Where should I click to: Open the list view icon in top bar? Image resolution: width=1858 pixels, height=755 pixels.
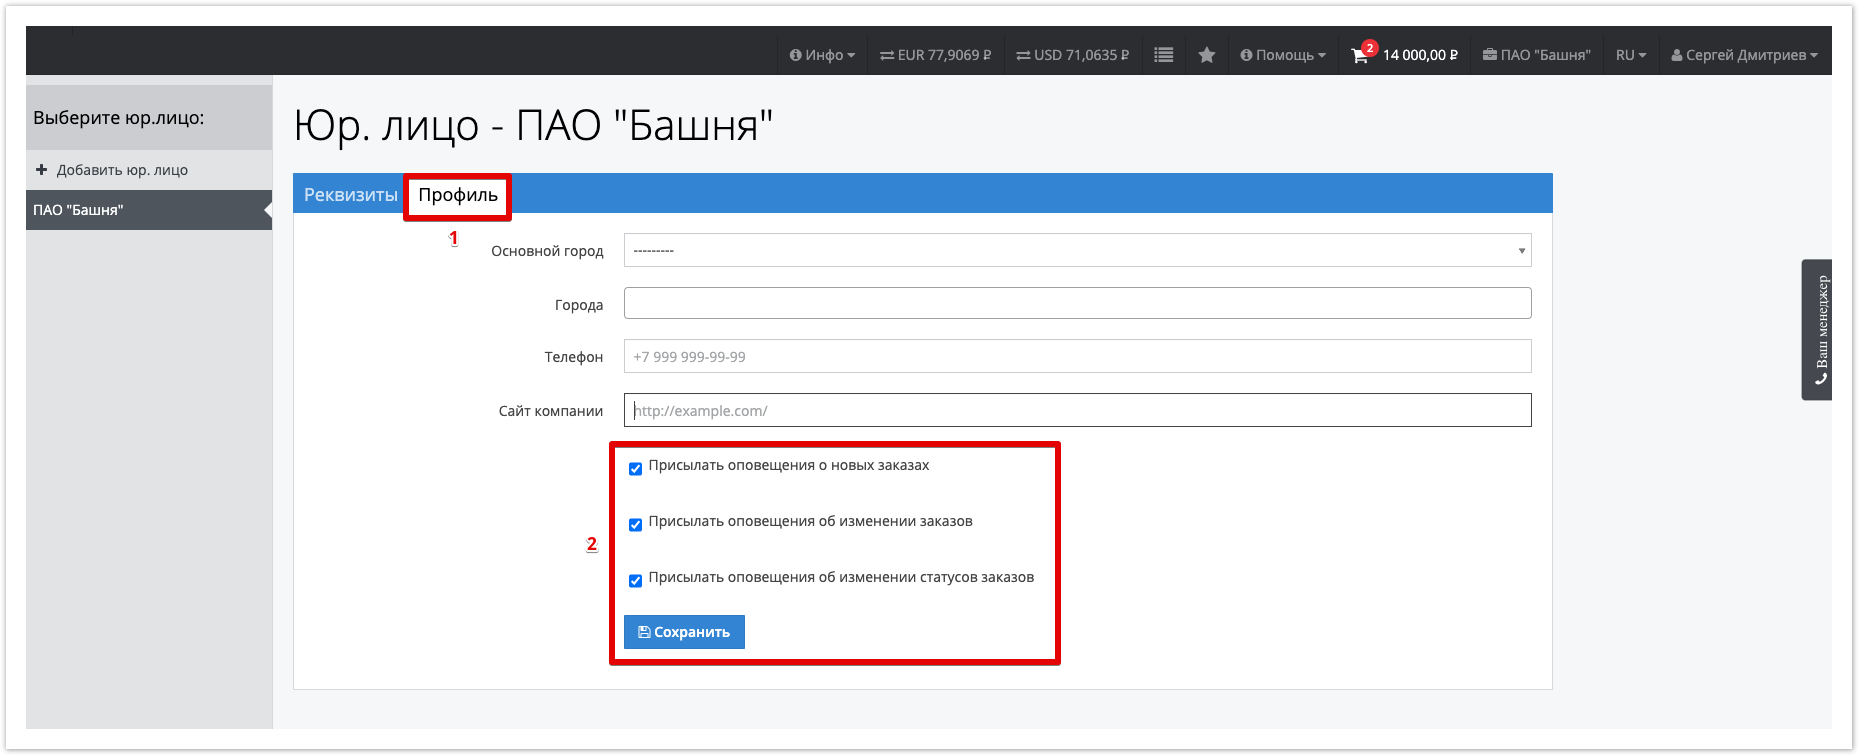point(1163,55)
